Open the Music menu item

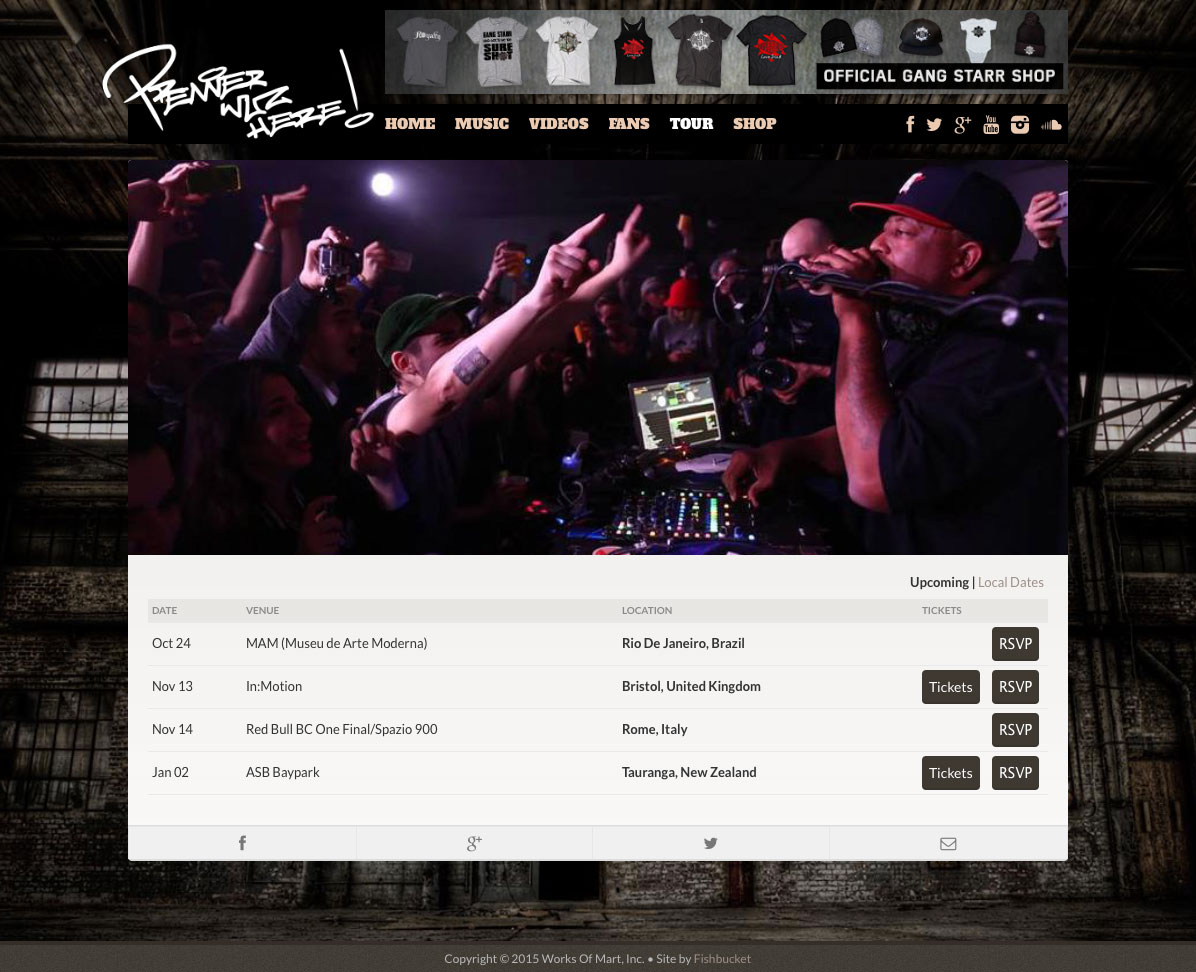pyautogui.click(x=482, y=124)
